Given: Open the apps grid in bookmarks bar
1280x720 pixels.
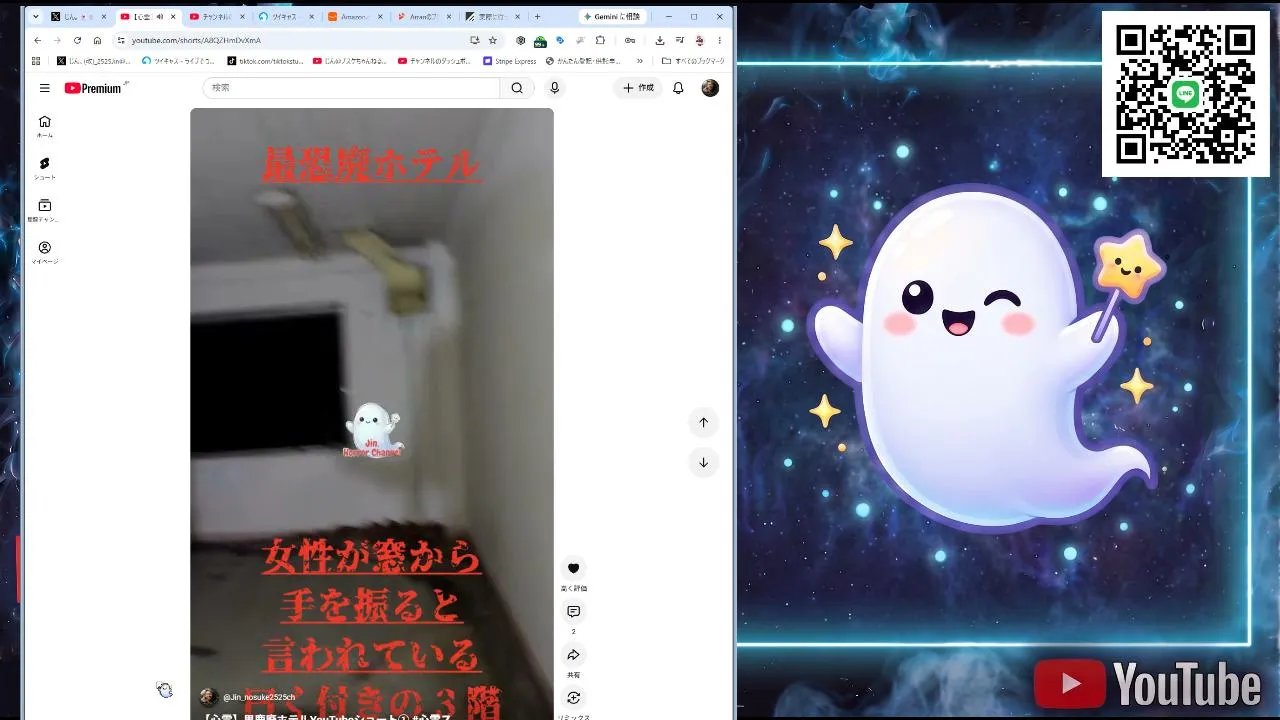Looking at the screenshot, I should point(36,61).
